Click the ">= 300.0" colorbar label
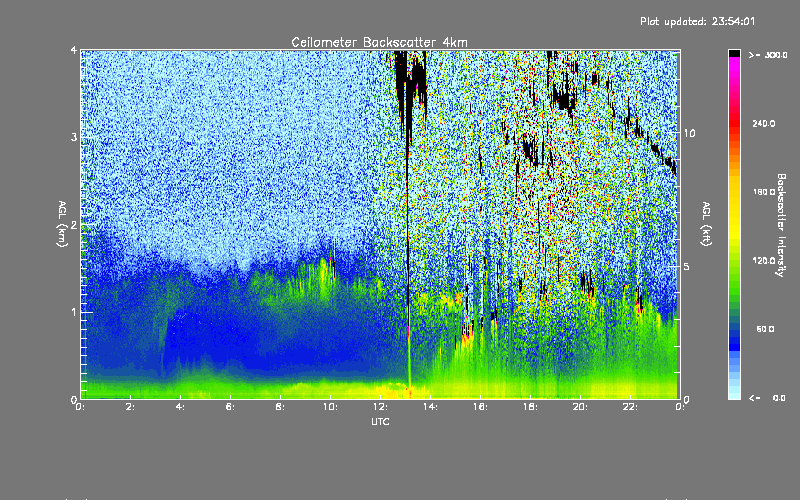The image size is (800, 500). point(768,55)
